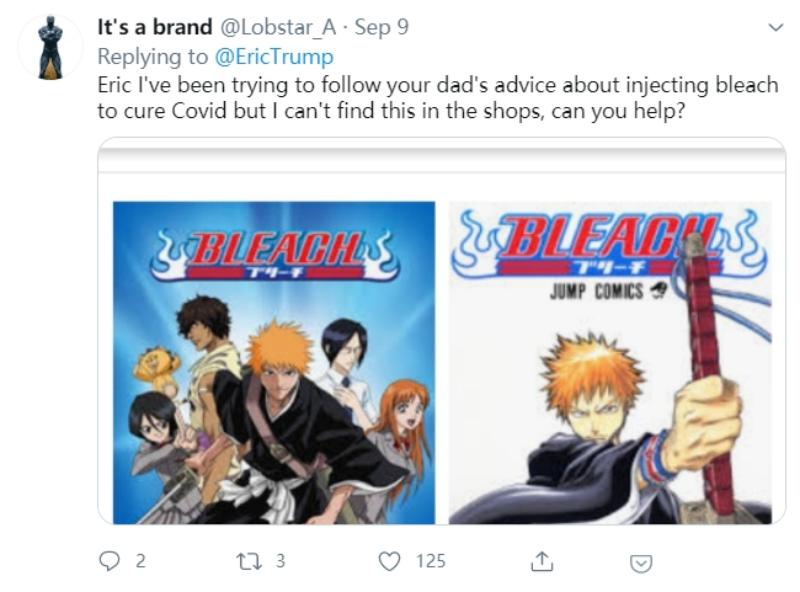Open the @Lobstar_A handle link
The height and width of the screenshot is (592, 800).
coord(278,27)
